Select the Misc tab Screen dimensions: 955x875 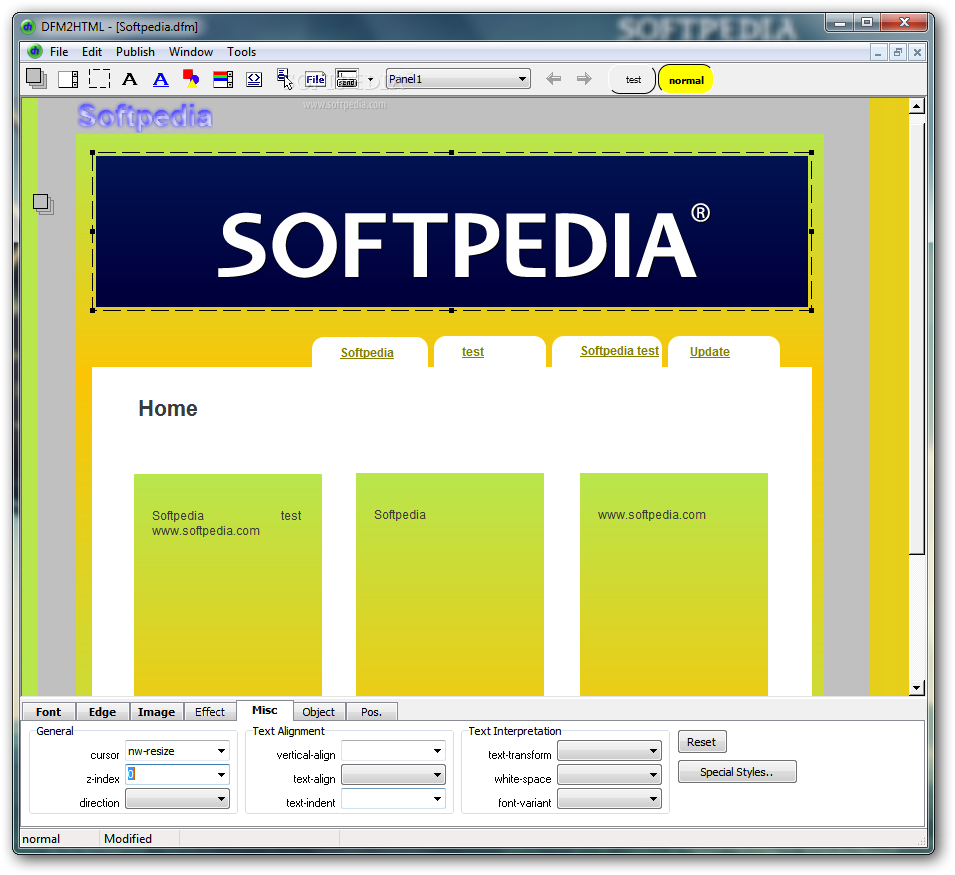click(264, 711)
